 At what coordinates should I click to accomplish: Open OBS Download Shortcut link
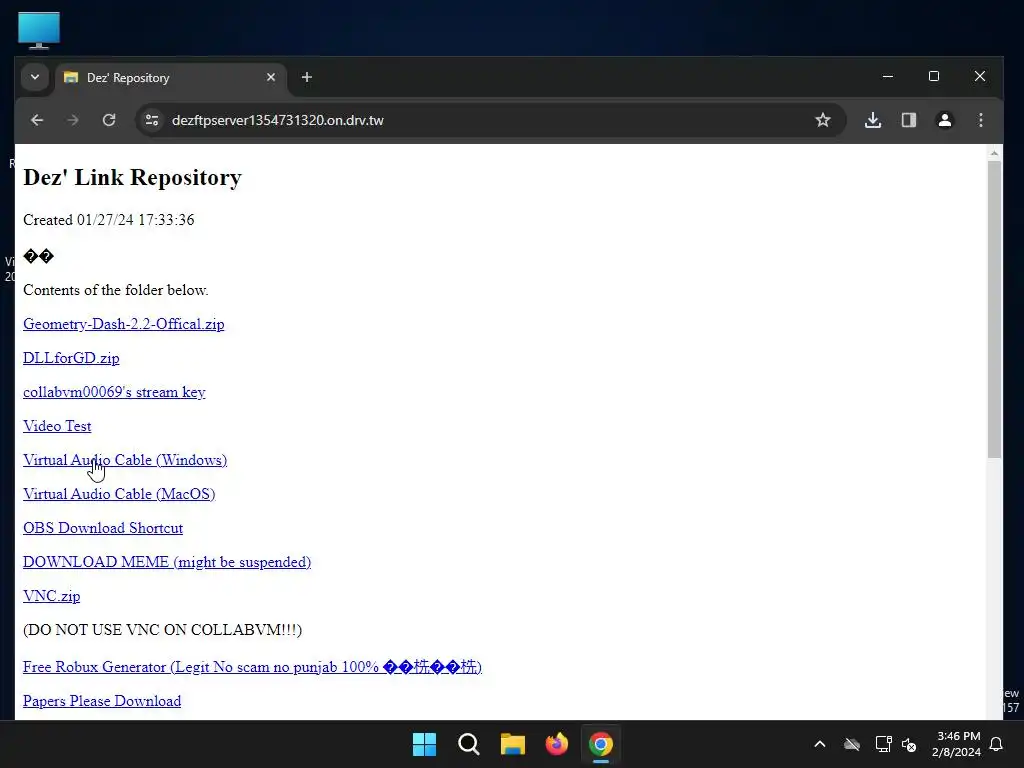tap(103, 528)
